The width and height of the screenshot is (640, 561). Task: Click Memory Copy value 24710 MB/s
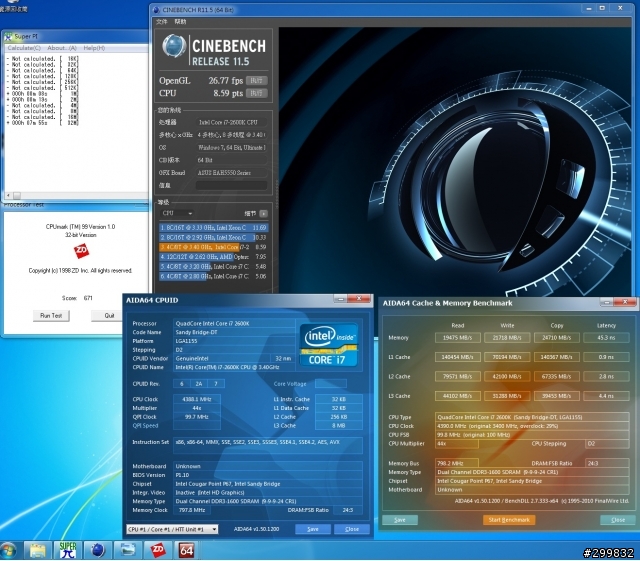pos(556,338)
